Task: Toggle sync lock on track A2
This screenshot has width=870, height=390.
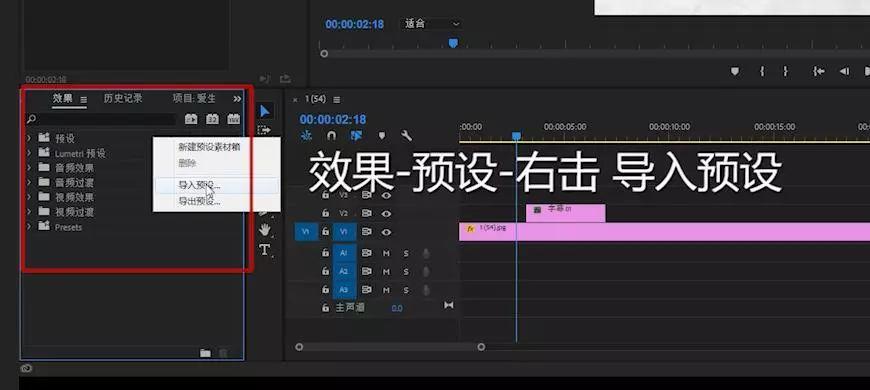Action: click(x=367, y=271)
